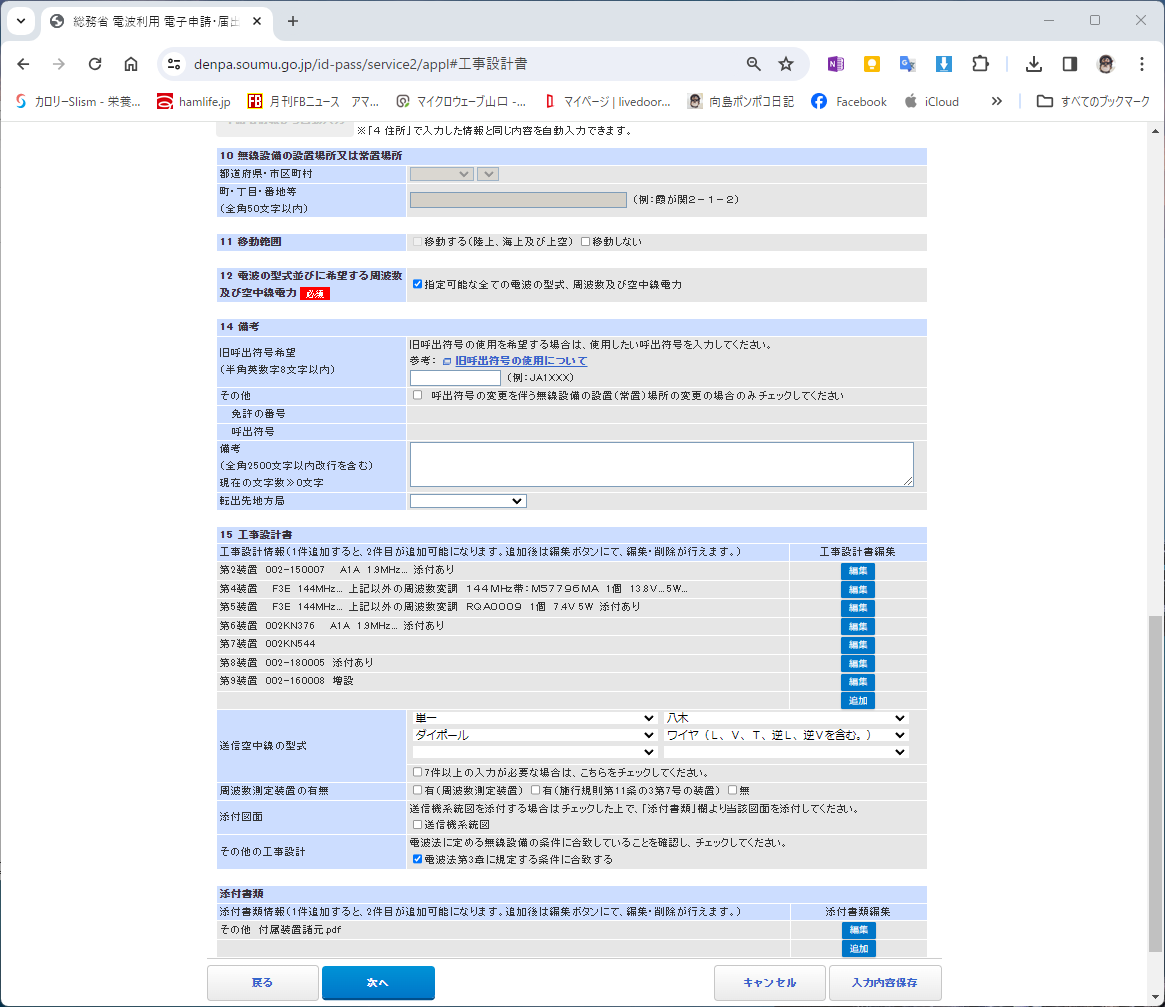
Task: Bookmark this page with the star icon
Action: 786,64
